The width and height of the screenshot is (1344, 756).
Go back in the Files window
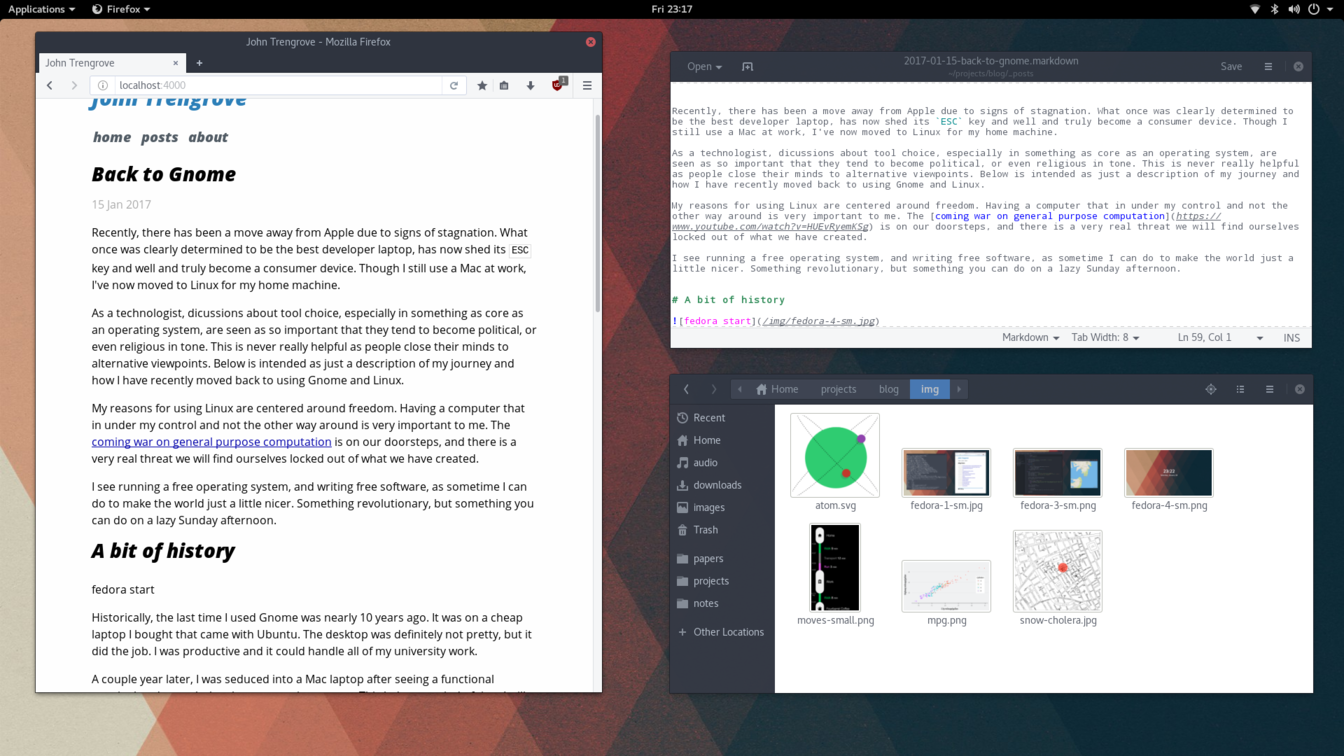(686, 389)
